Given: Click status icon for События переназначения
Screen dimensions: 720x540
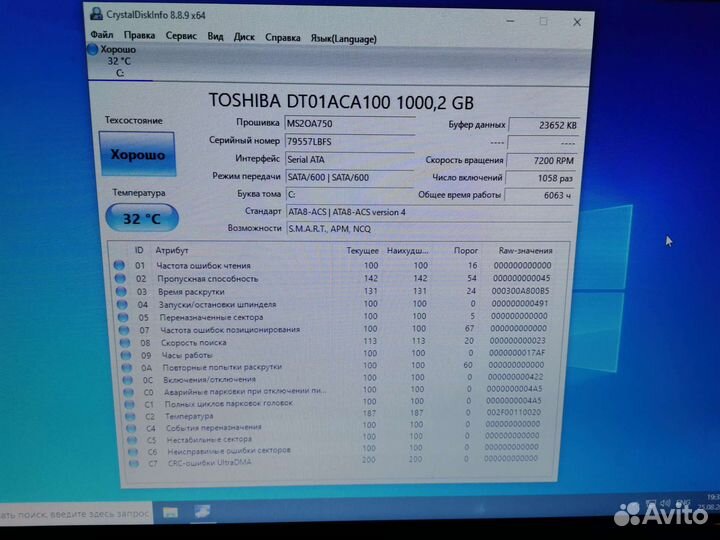Looking at the screenshot, I should coord(131,428).
